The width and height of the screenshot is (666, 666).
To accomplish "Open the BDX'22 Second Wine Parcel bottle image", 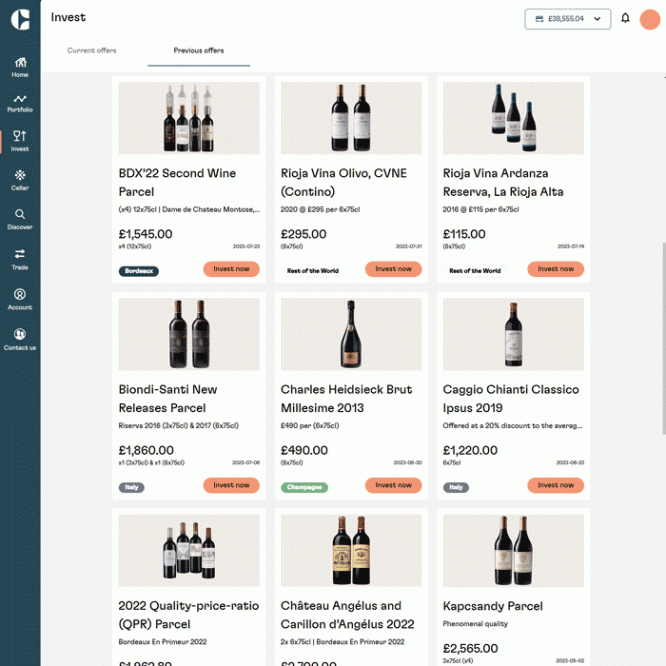I will point(189,118).
